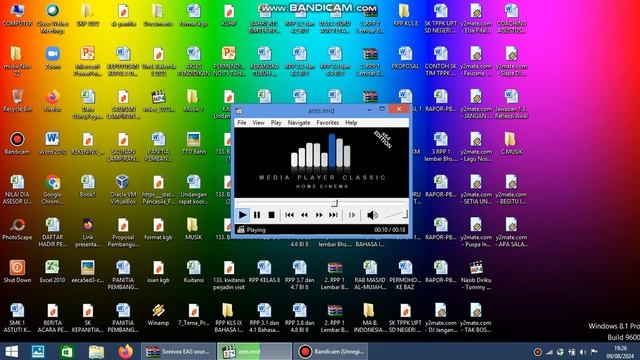Select the Recycle Bin desktop icon
The height and width of the screenshot is (360, 640).
click(17, 100)
